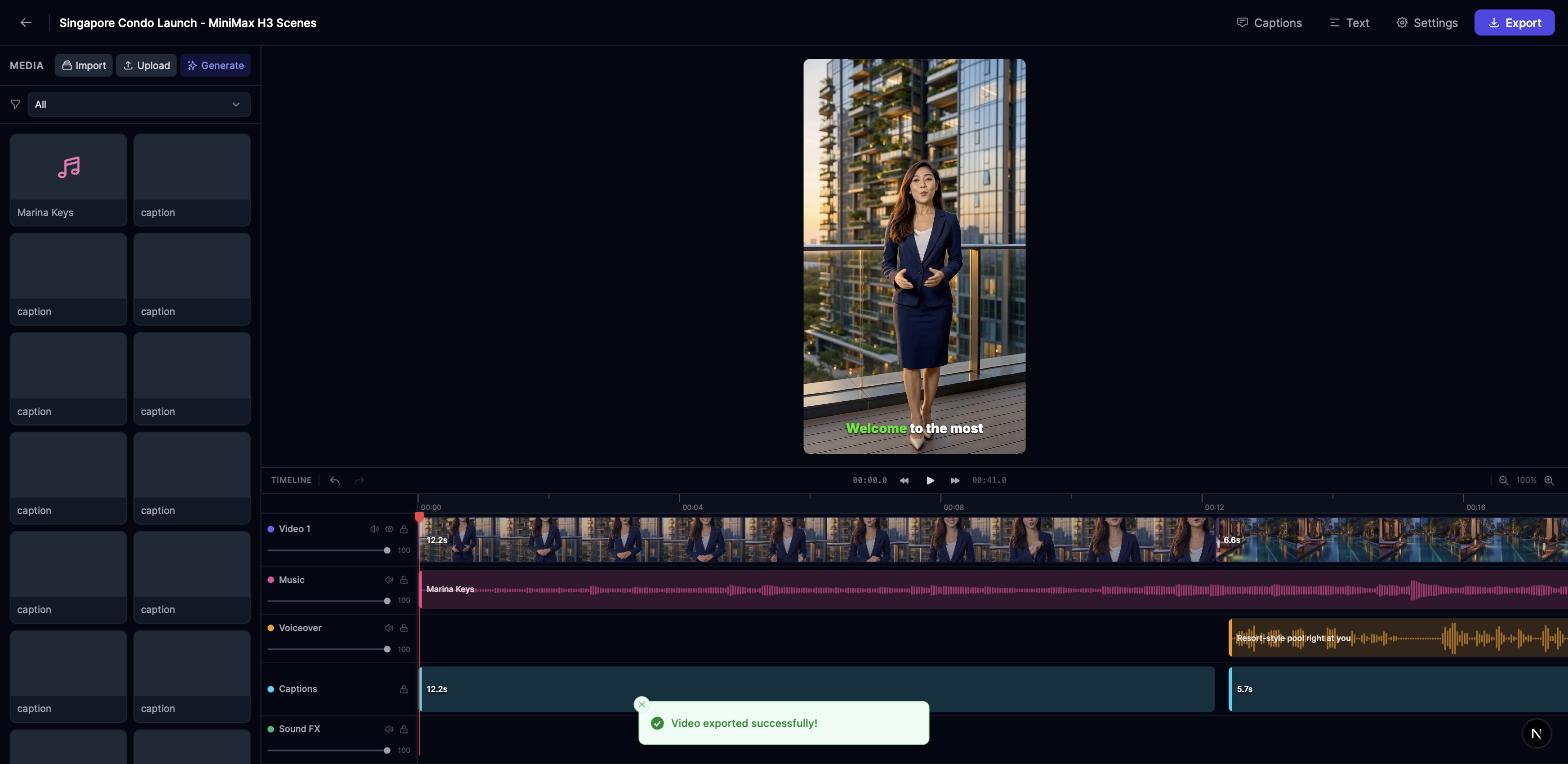This screenshot has width=1568, height=764.
Task: Click the red playhead marker at 00:00
Action: pos(419,517)
